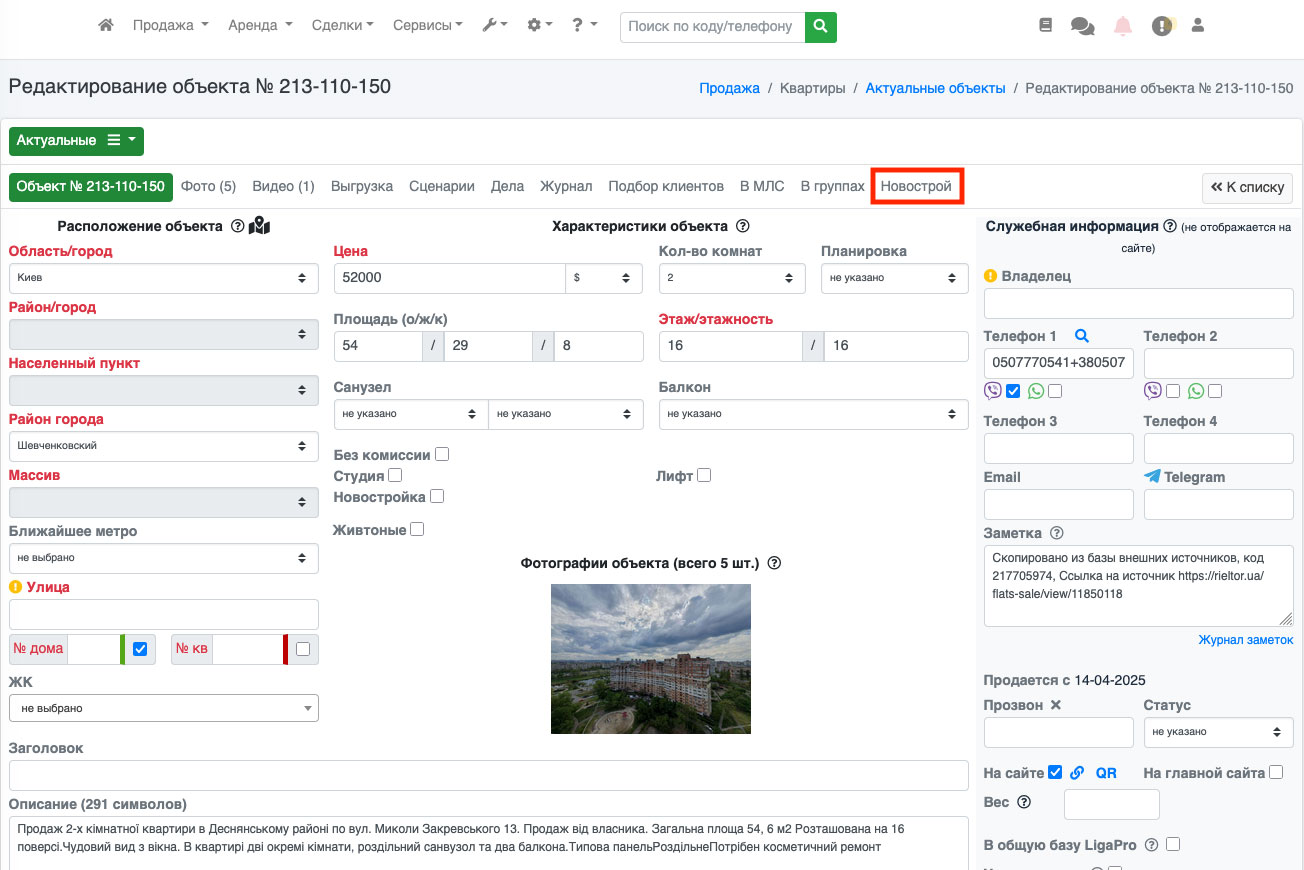Click the user profile icon
This screenshot has width=1304, height=870.
pos(1198,25)
